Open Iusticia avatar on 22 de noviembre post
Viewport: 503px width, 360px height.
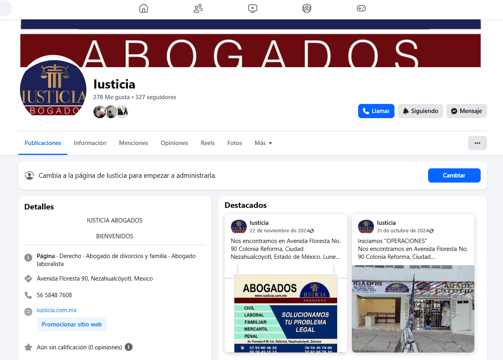(x=239, y=227)
